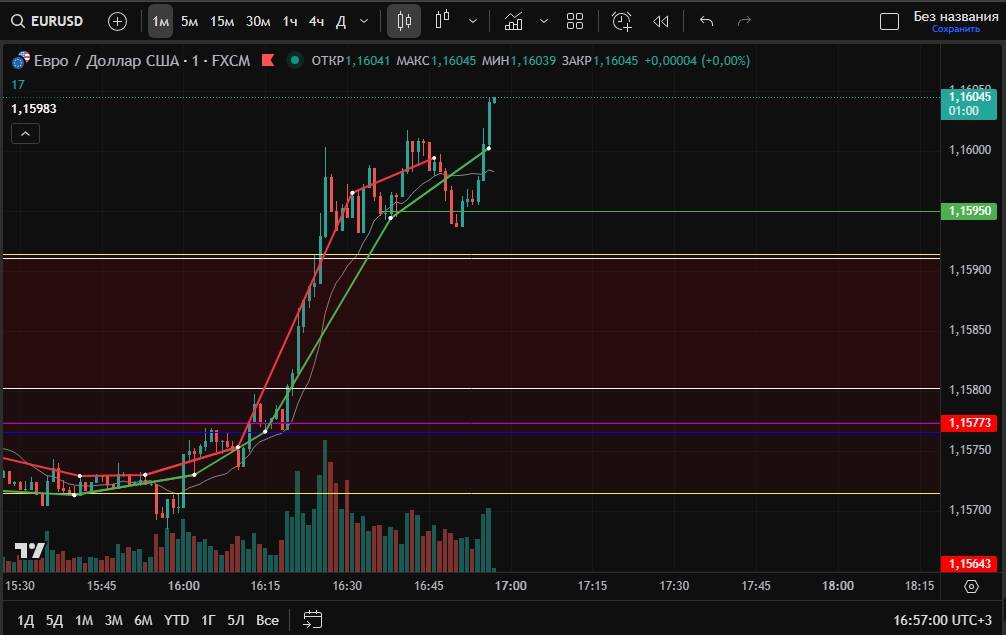Start bar replay with the rewind icon

point(660,21)
